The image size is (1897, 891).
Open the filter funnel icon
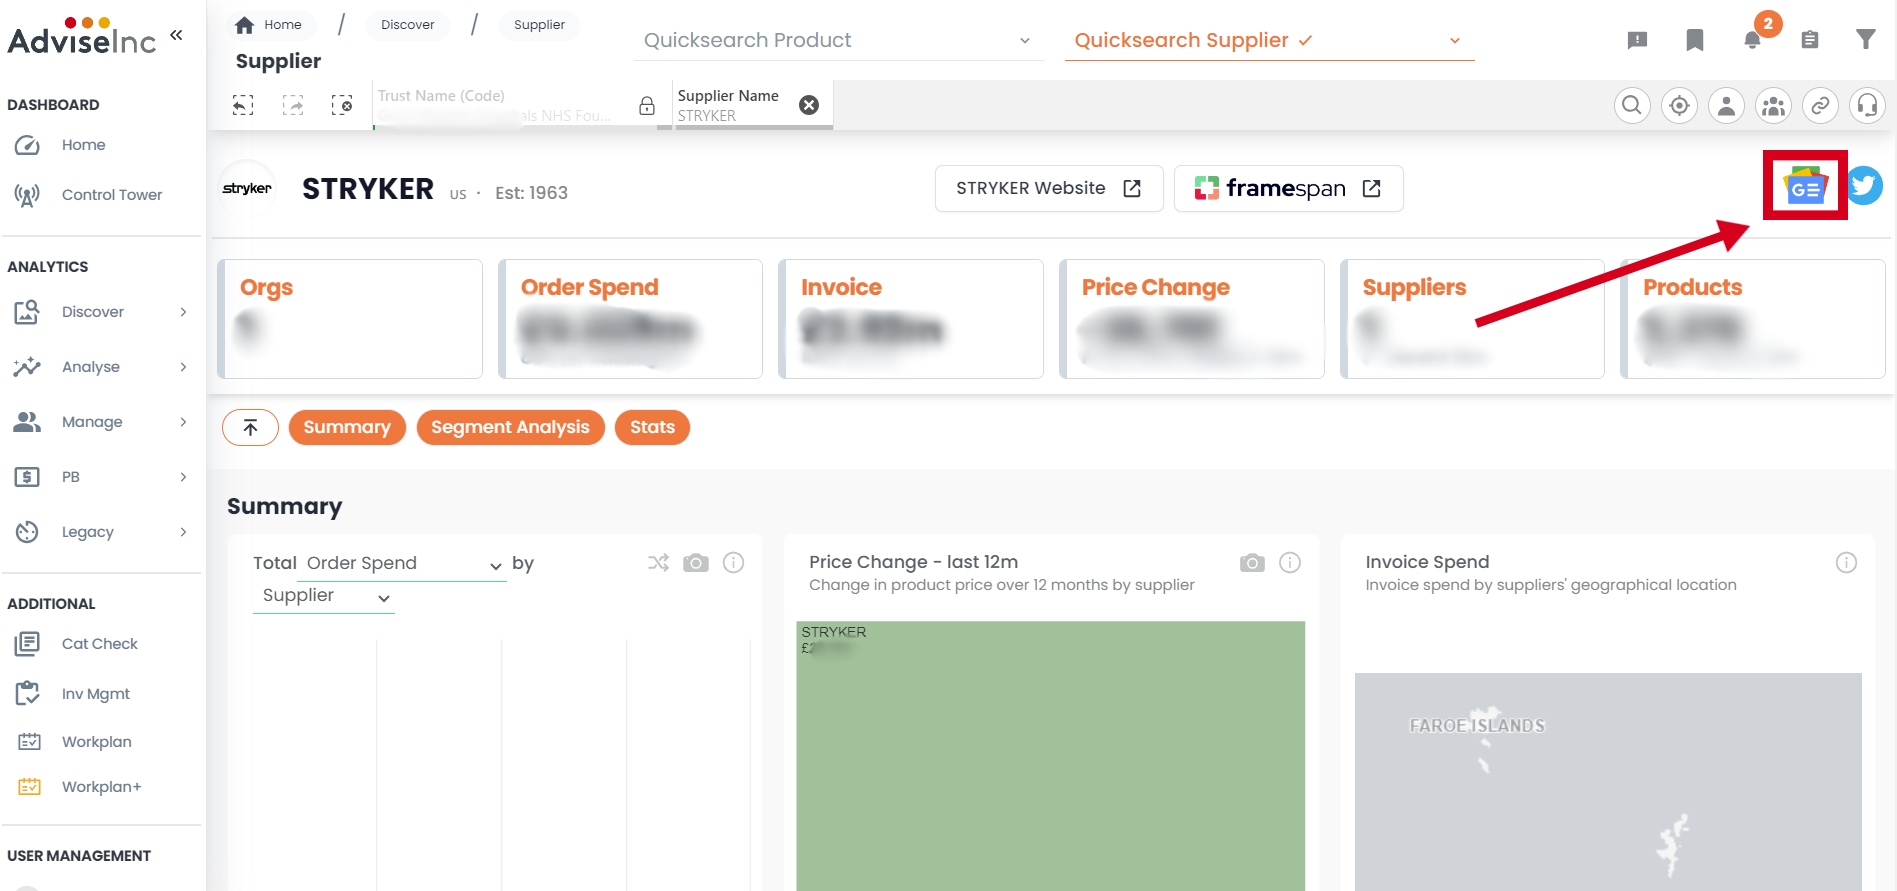[1866, 40]
